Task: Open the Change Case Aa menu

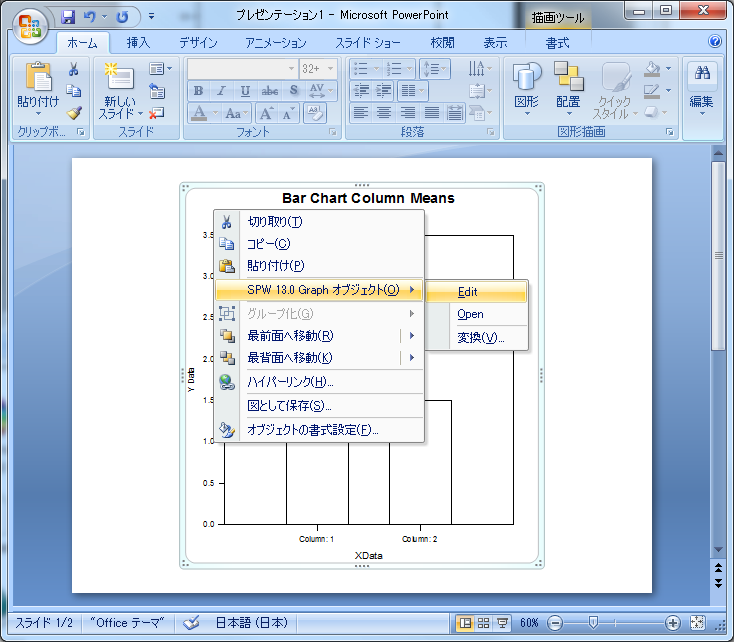Action: (x=236, y=113)
